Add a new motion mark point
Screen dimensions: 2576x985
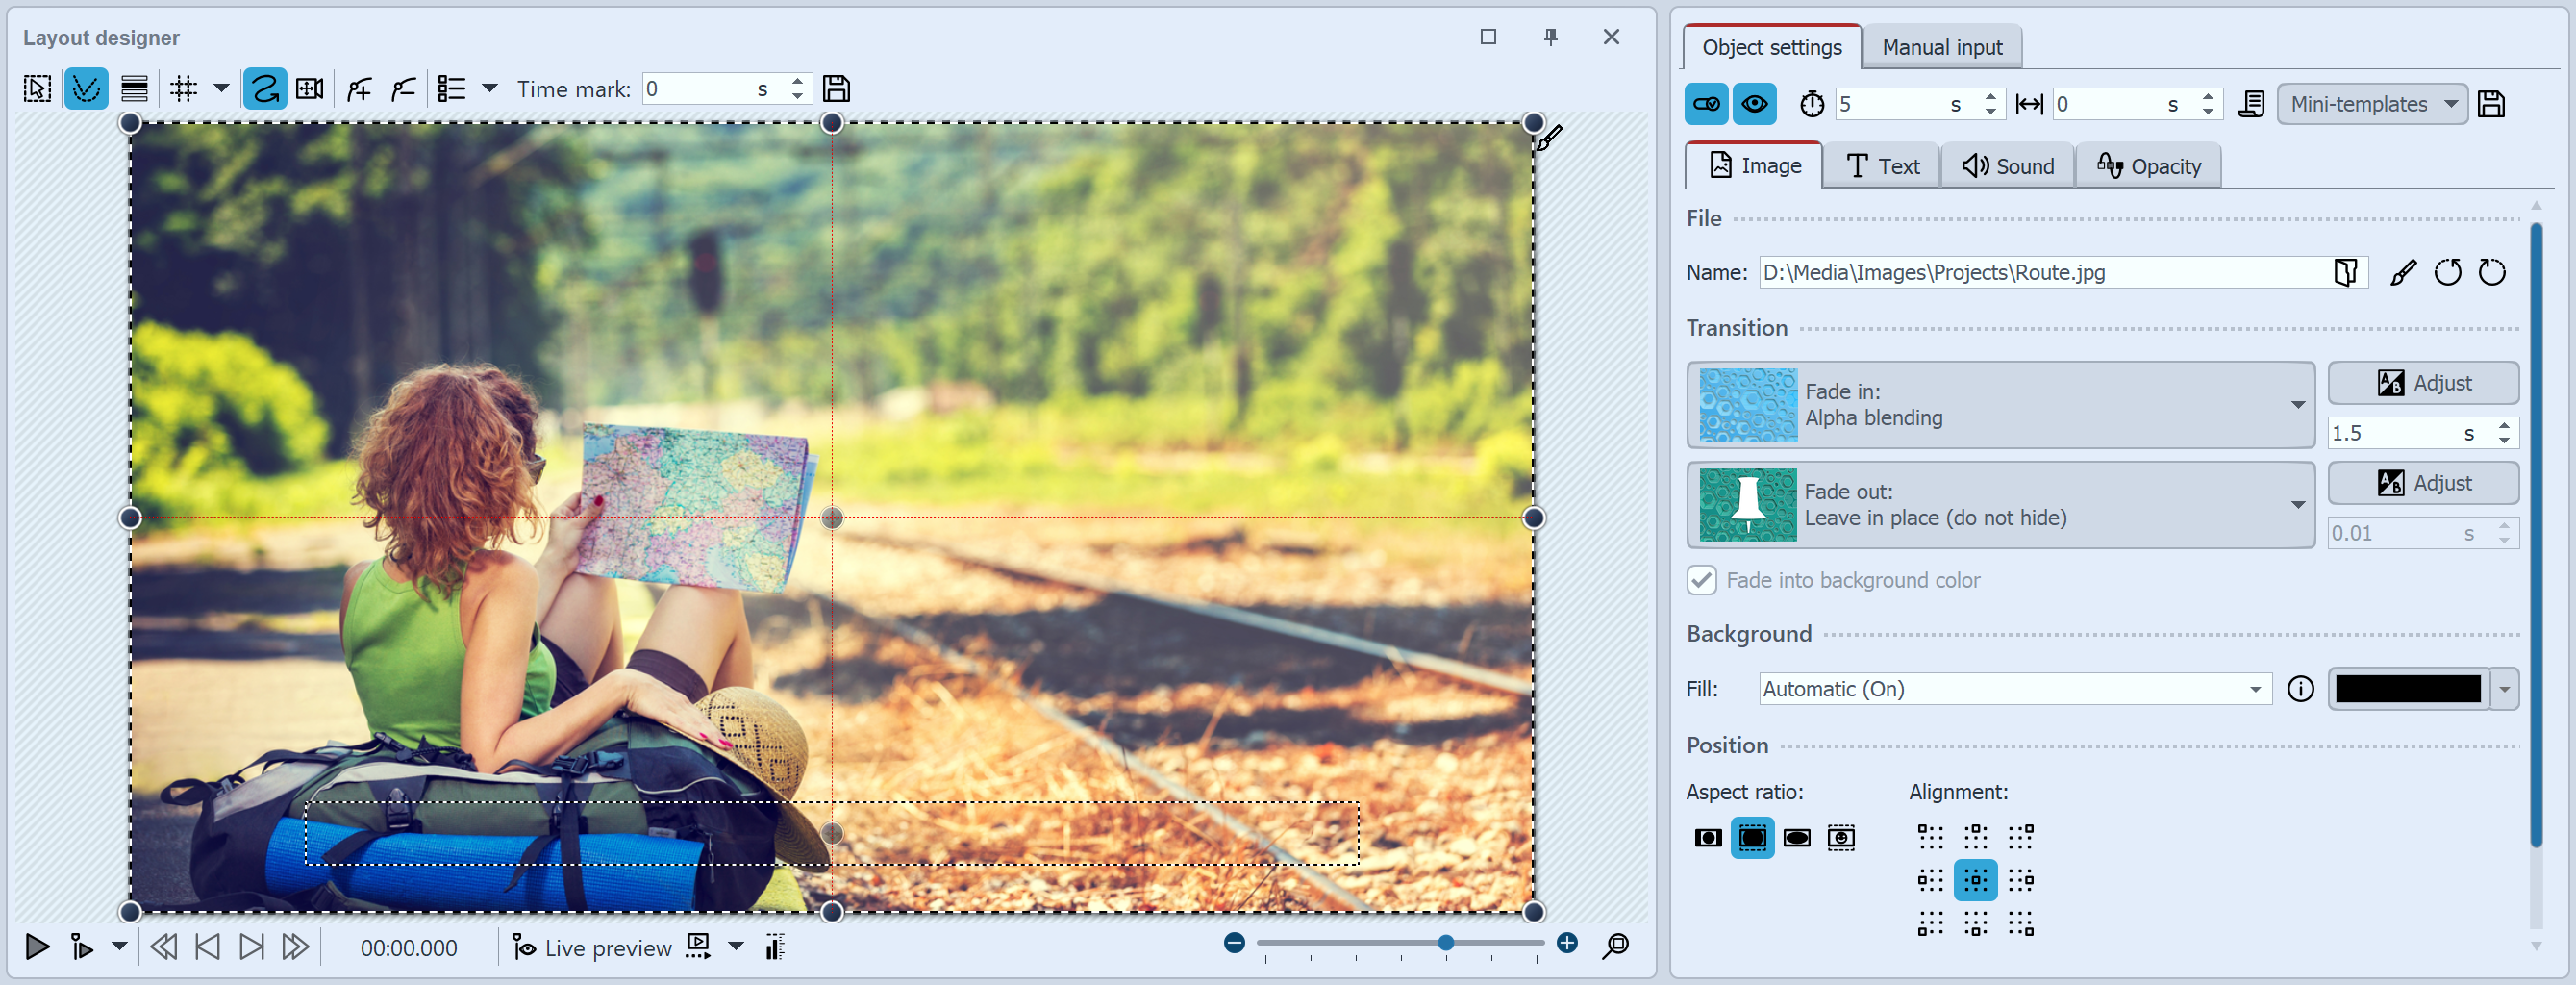pyautogui.click(x=358, y=88)
